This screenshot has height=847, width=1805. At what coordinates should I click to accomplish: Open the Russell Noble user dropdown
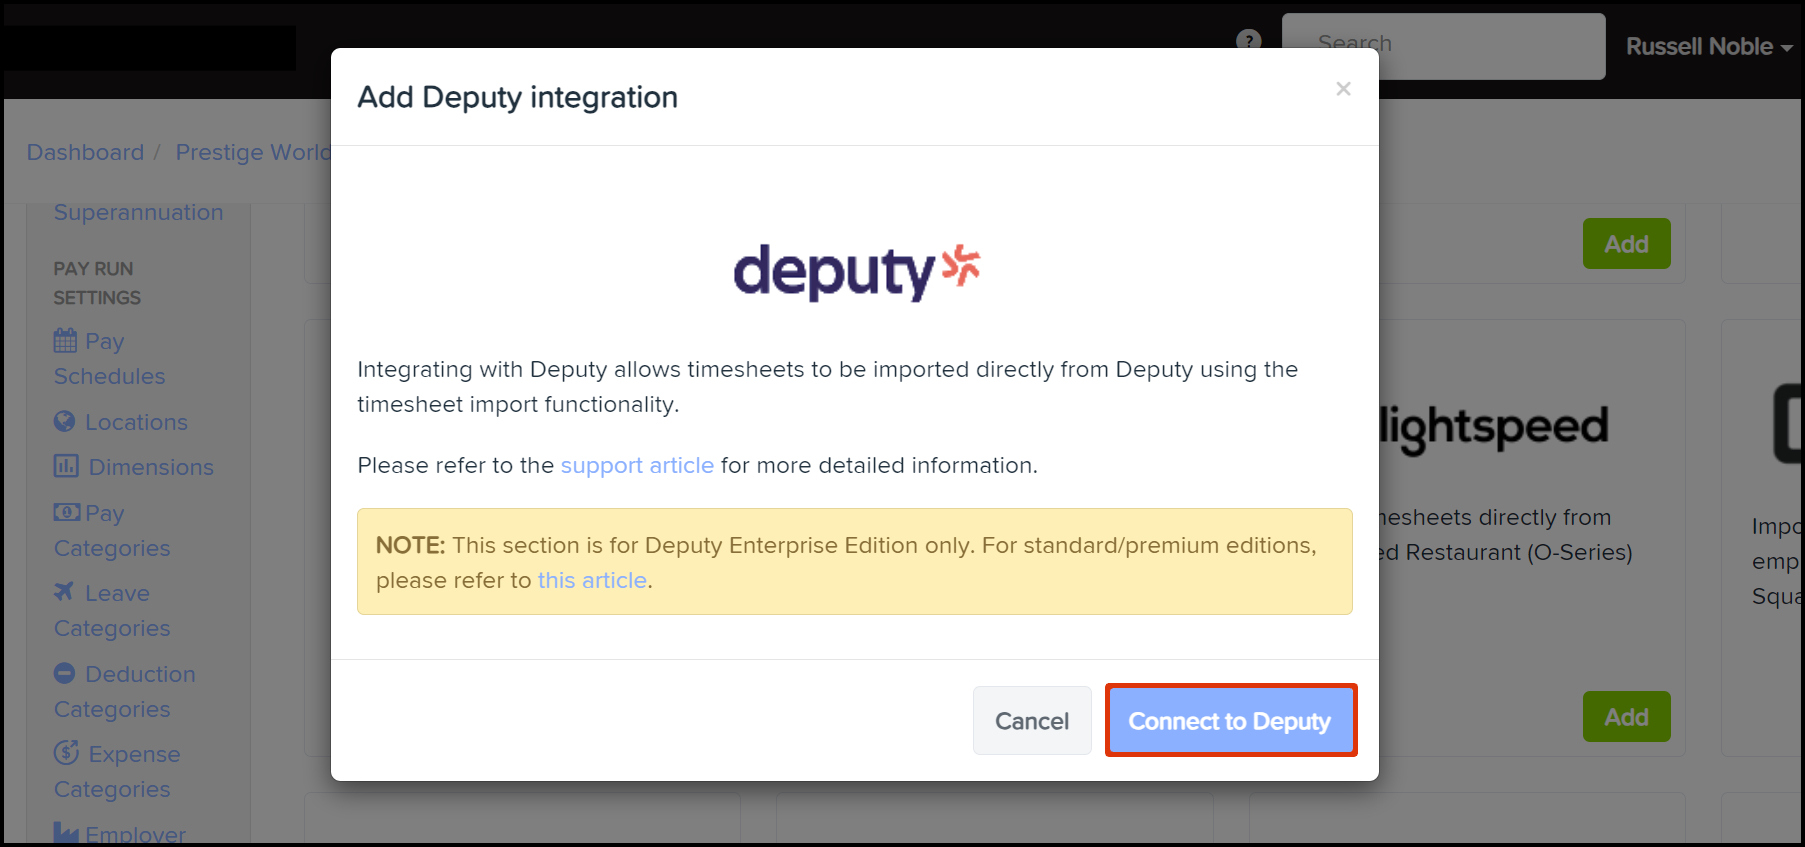click(1708, 47)
